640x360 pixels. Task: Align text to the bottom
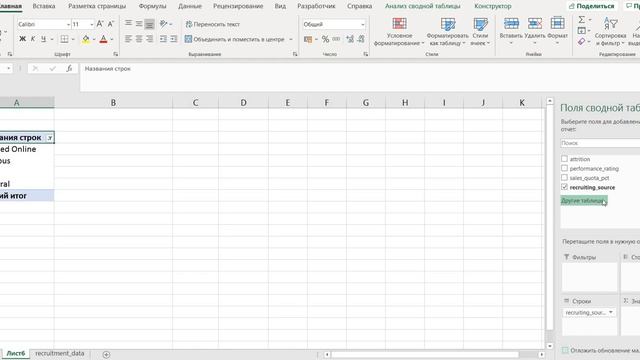click(x=149, y=24)
